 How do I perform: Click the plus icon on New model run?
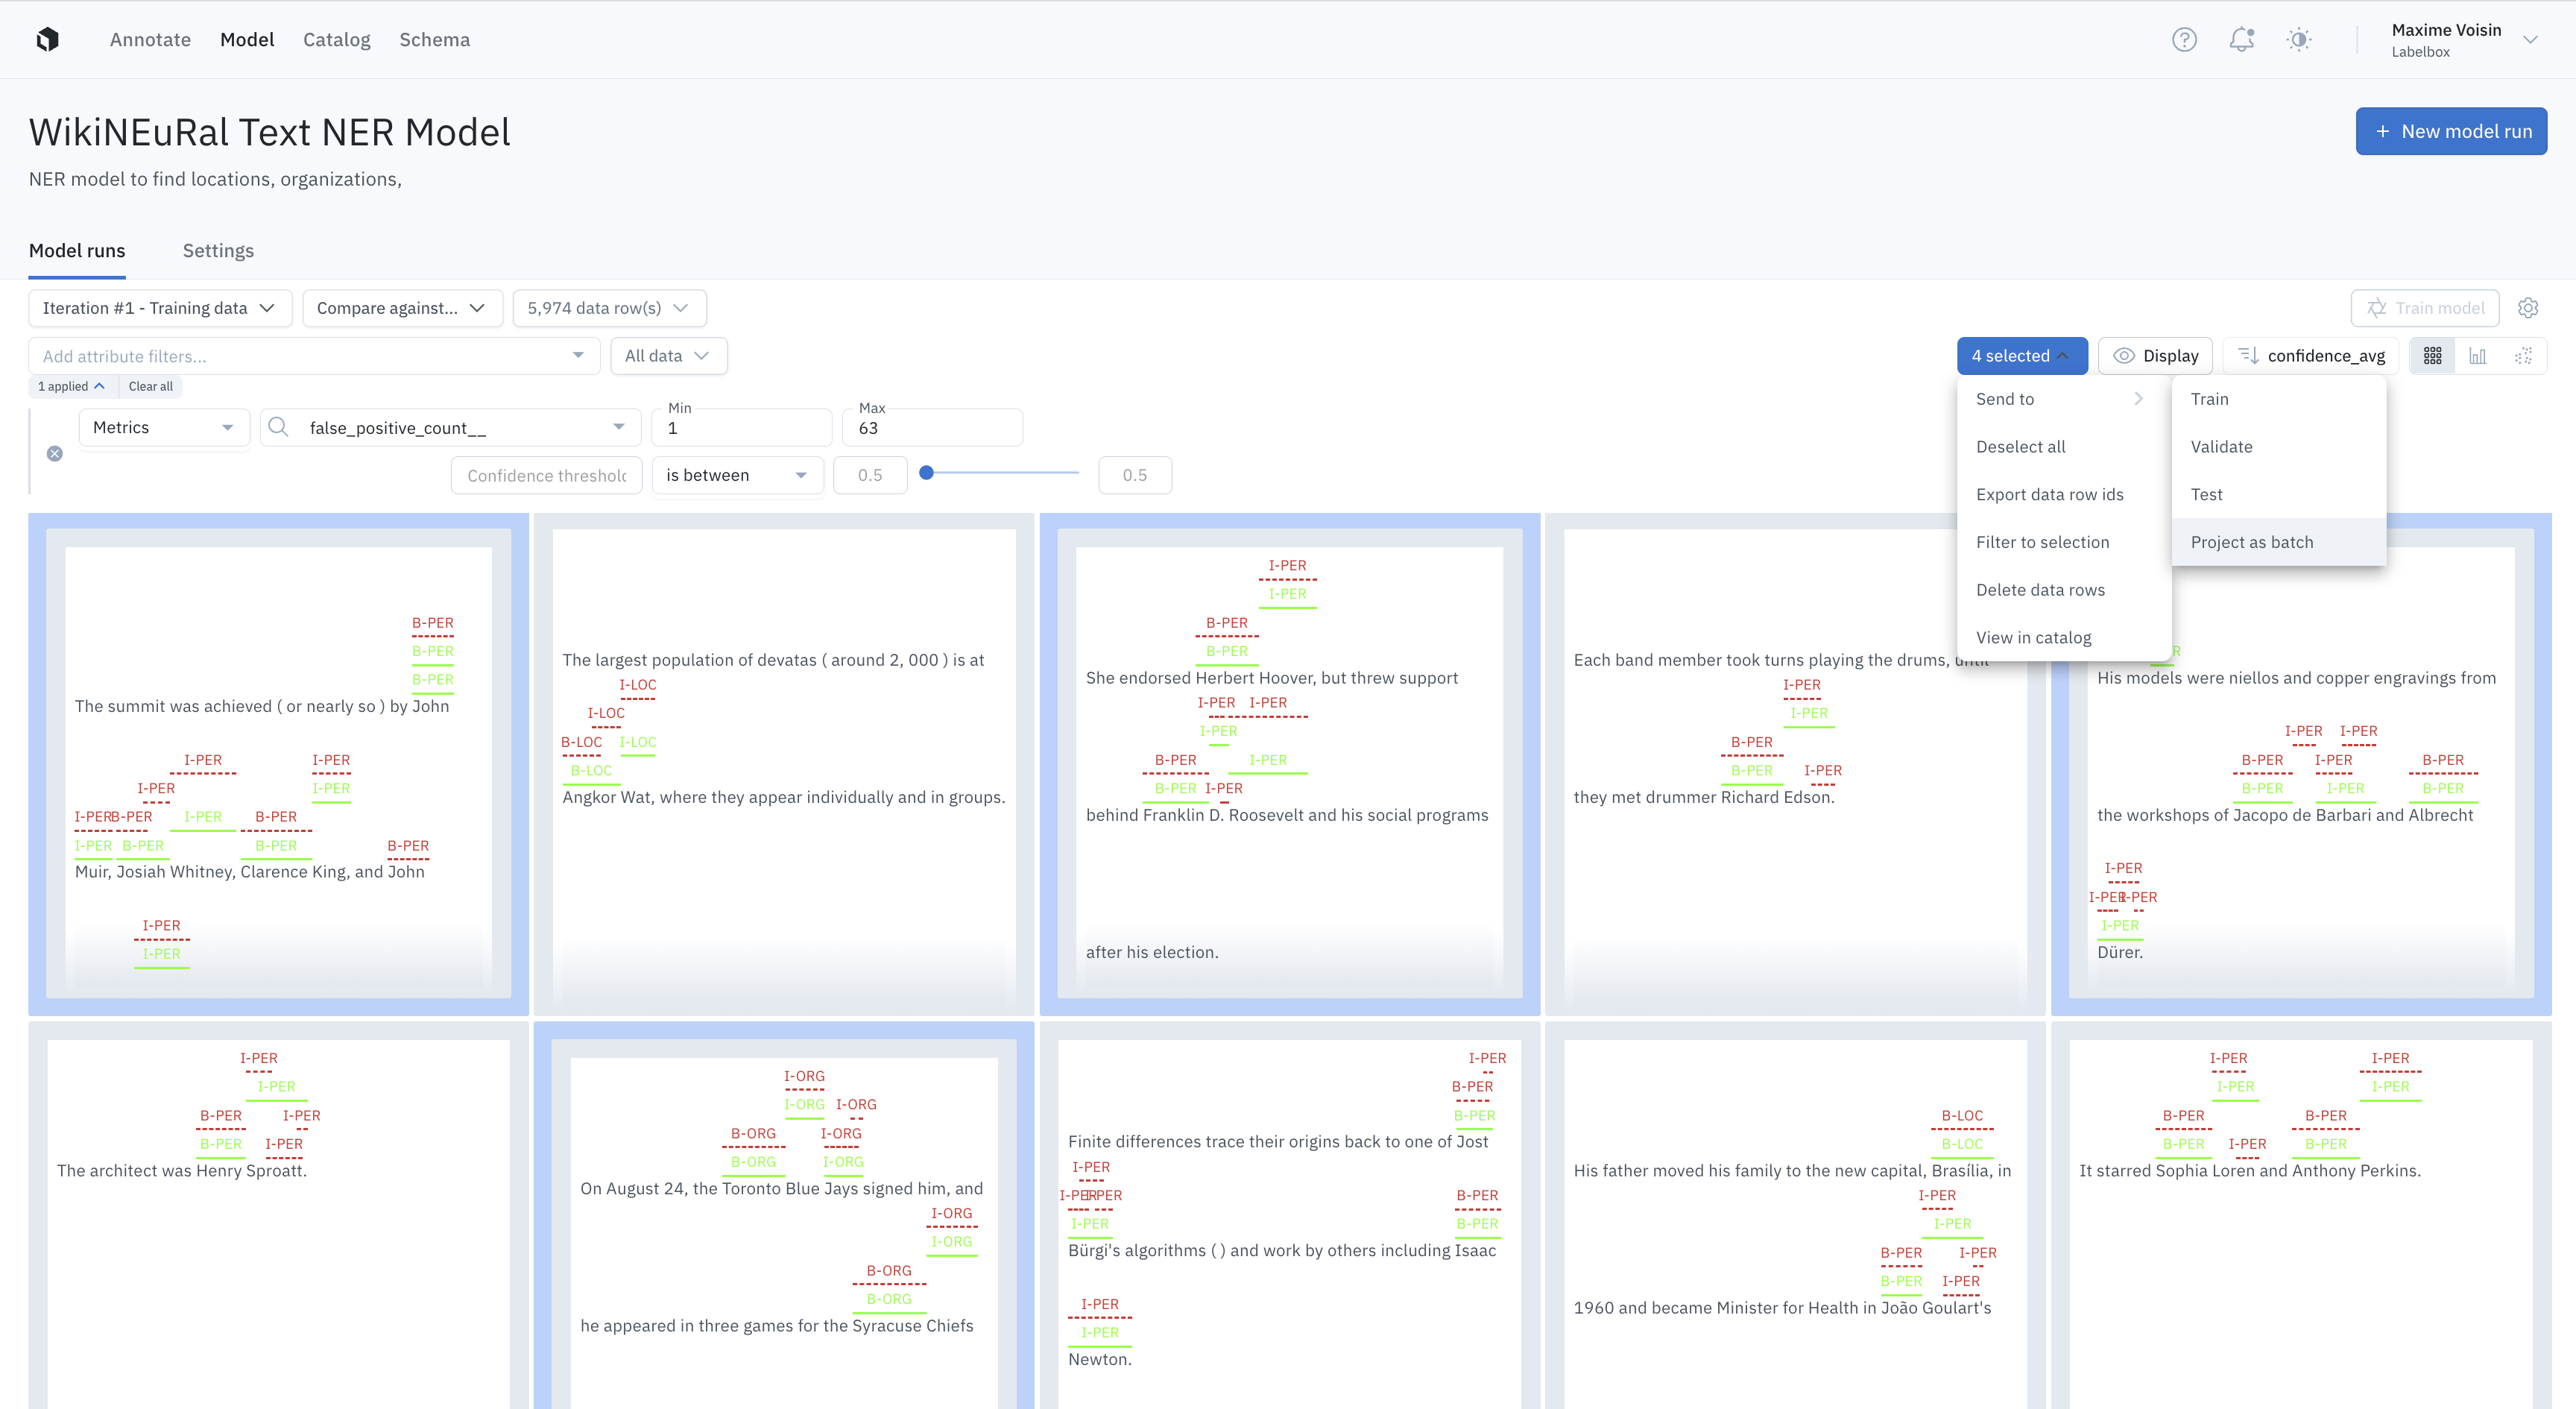2382,131
